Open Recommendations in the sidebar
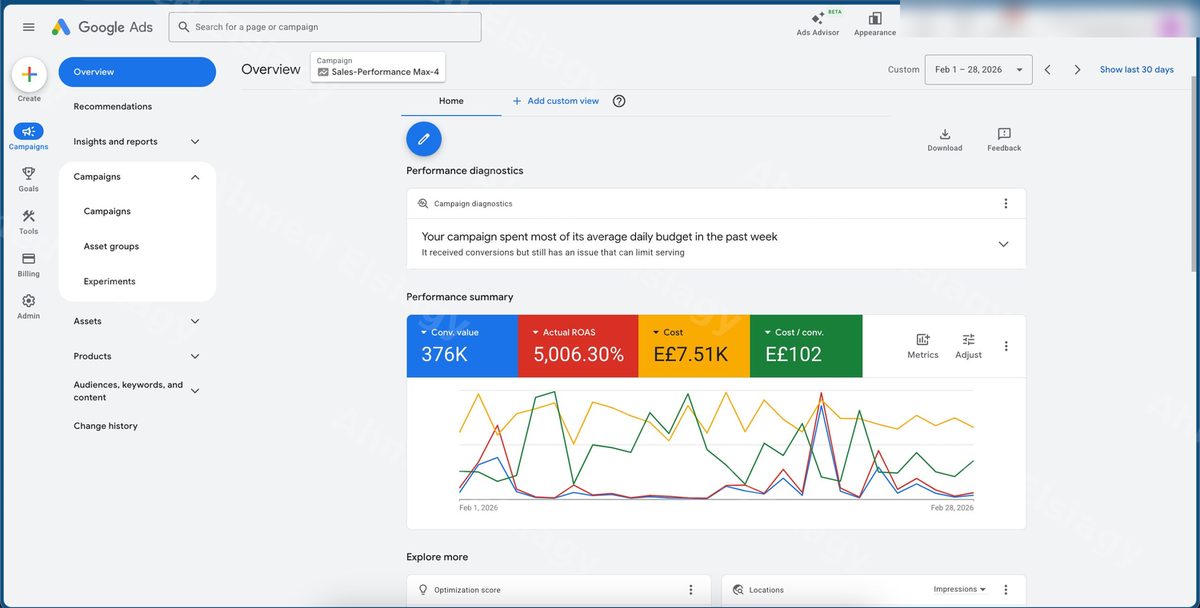 113,107
